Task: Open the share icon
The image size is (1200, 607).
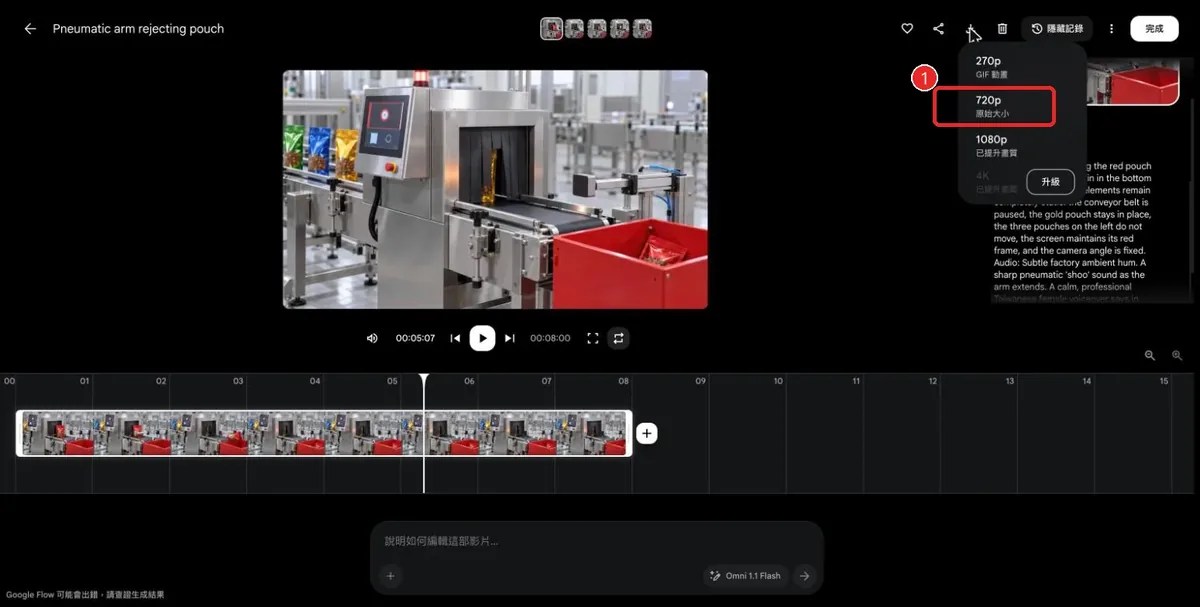Action: [x=938, y=29]
